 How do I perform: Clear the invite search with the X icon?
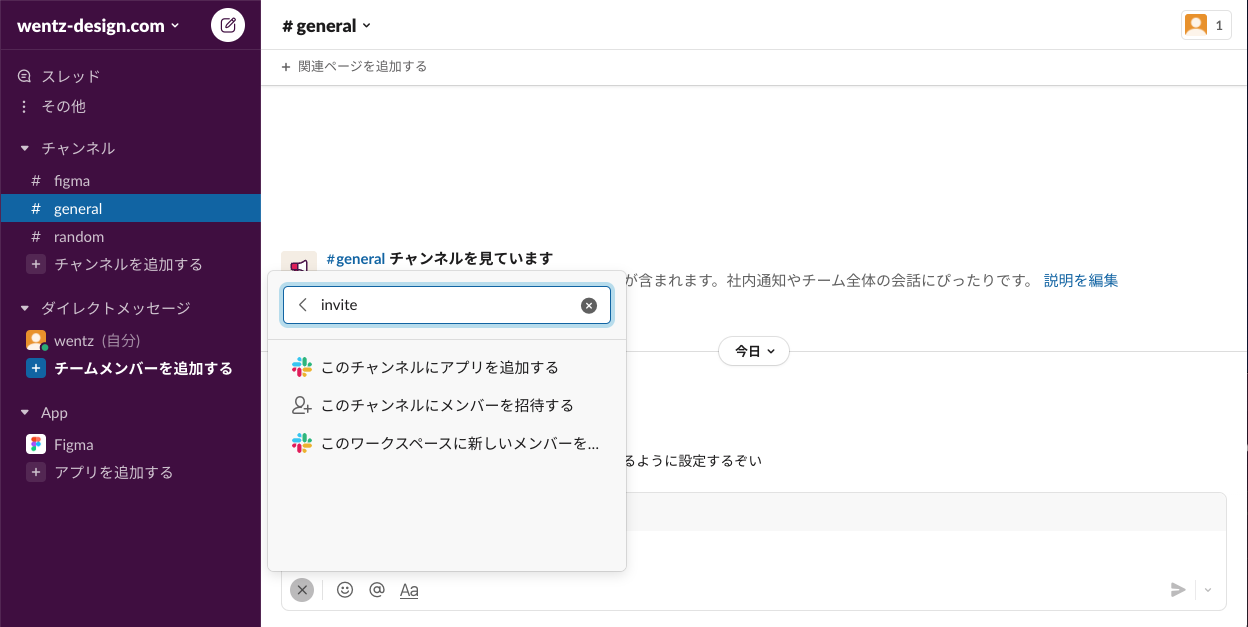click(x=589, y=305)
